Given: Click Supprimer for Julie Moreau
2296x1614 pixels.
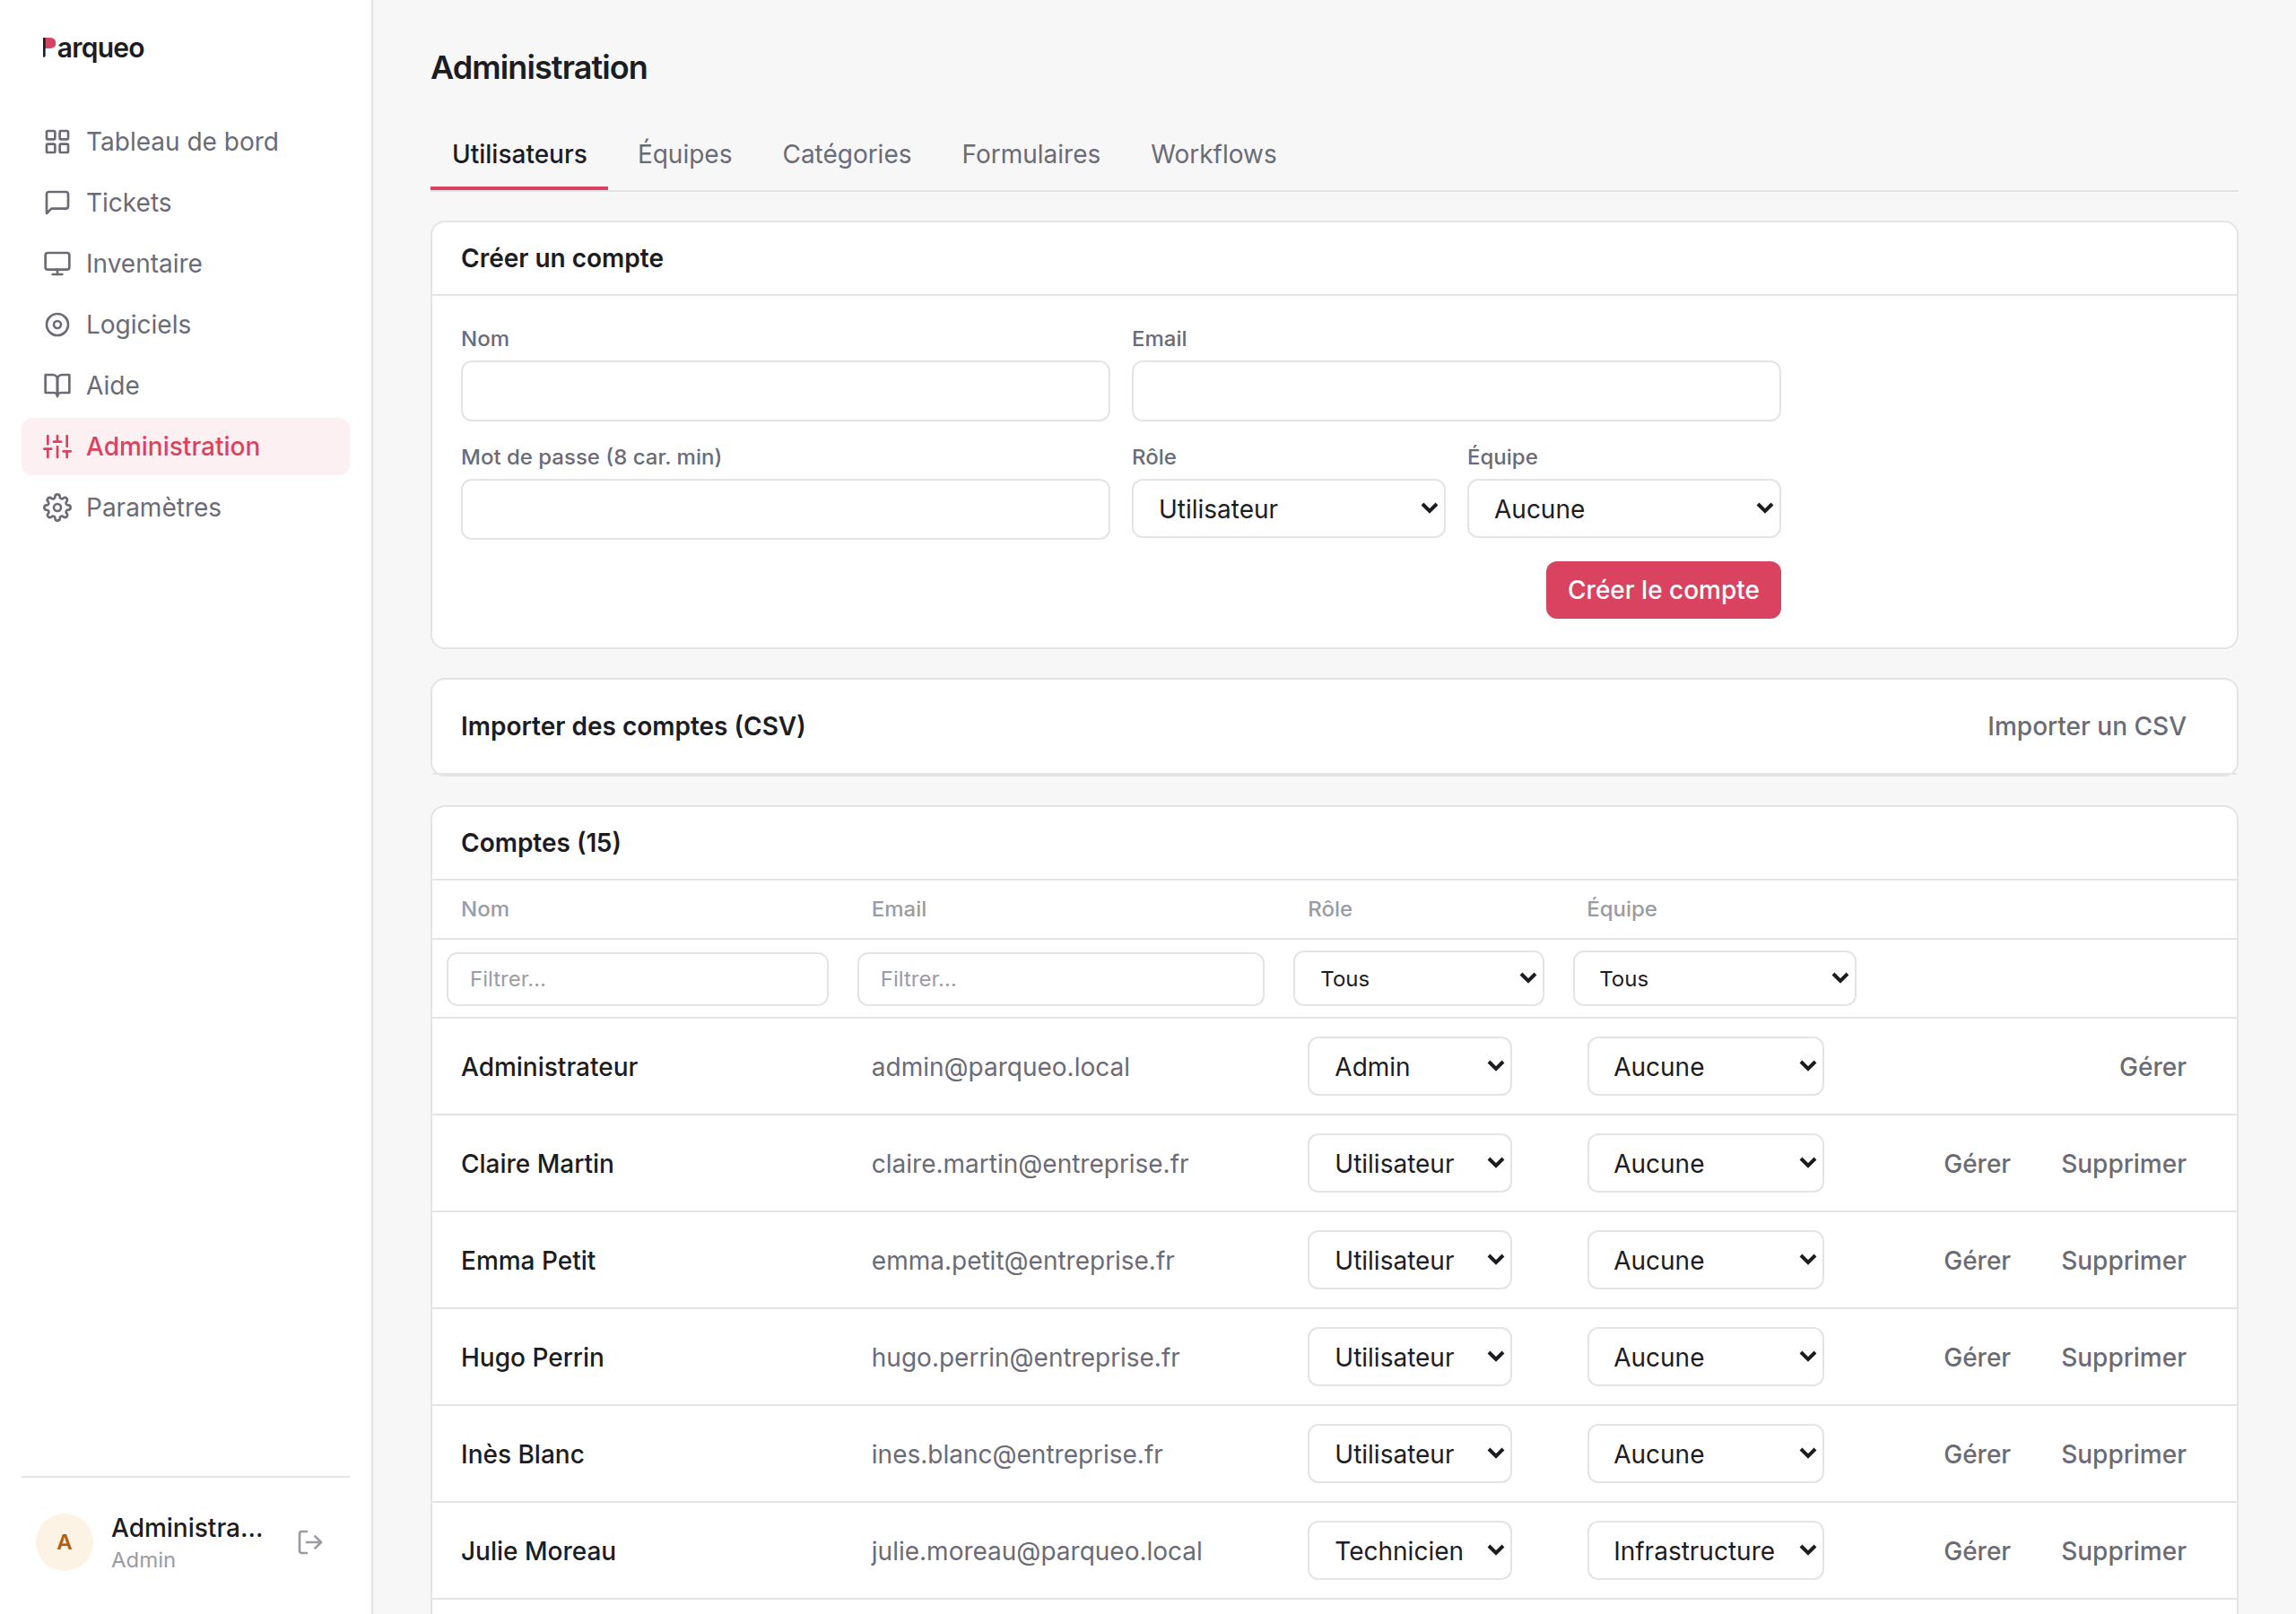Looking at the screenshot, I should click(x=2123, y=1551).
